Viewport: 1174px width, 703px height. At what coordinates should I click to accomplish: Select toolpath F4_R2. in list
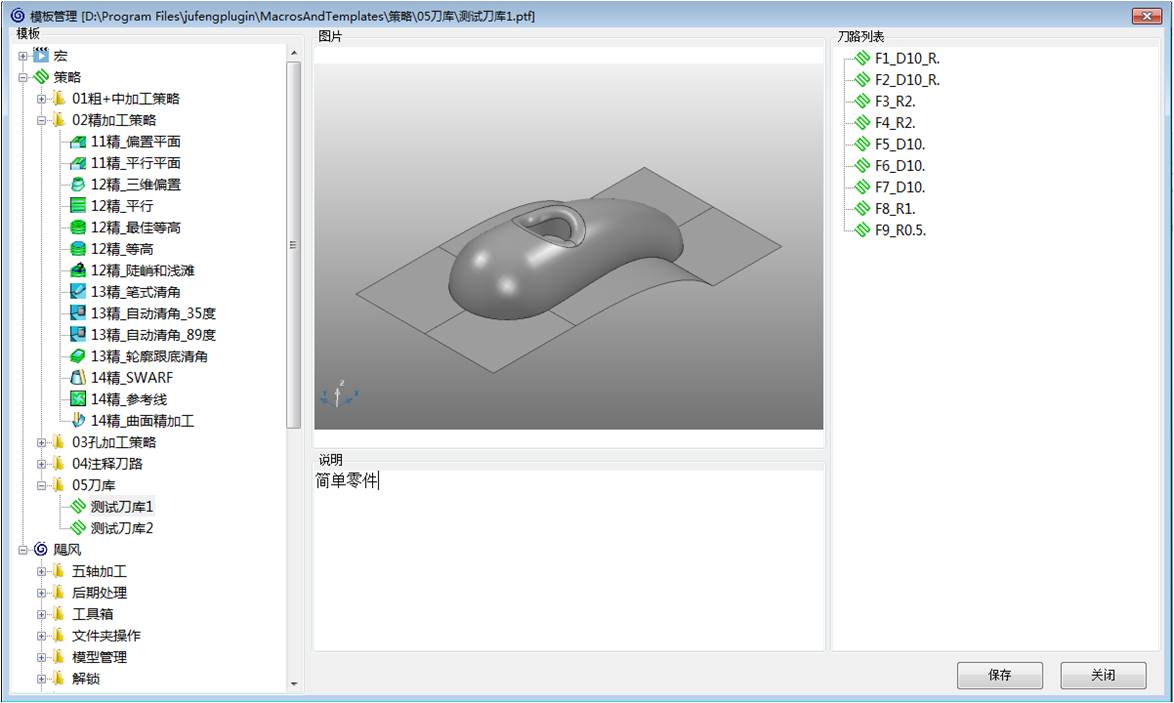click(895, 123)
